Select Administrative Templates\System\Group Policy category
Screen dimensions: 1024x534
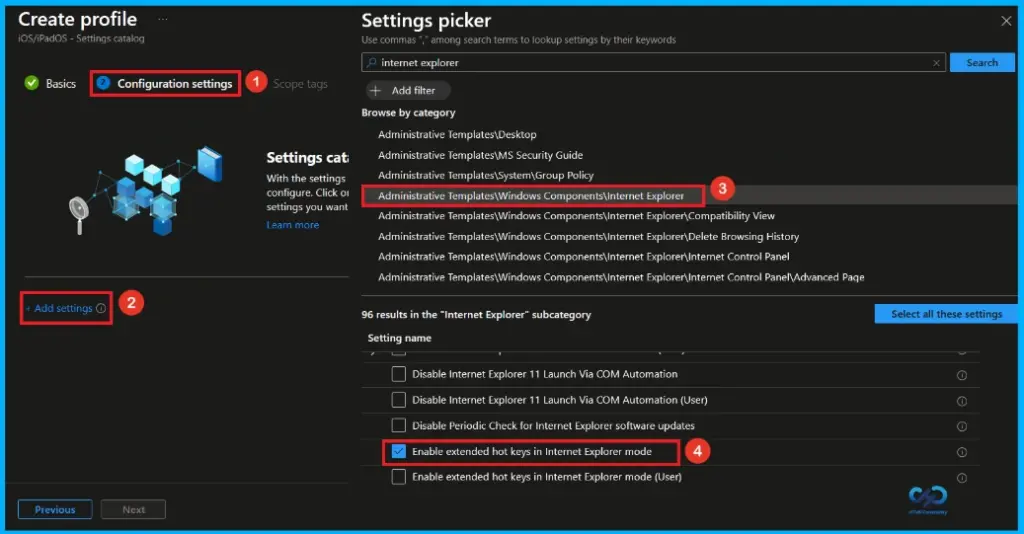(x=486, y=176)
